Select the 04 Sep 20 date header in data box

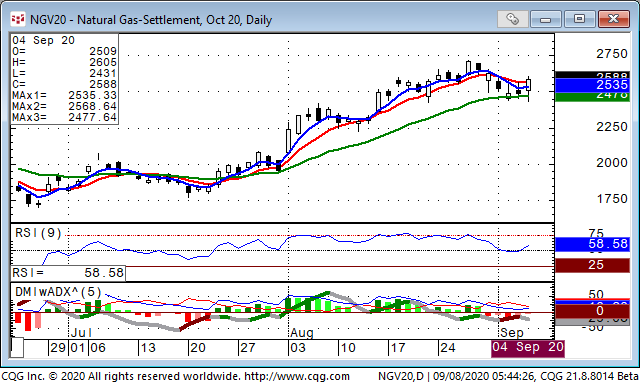(43, 40)
